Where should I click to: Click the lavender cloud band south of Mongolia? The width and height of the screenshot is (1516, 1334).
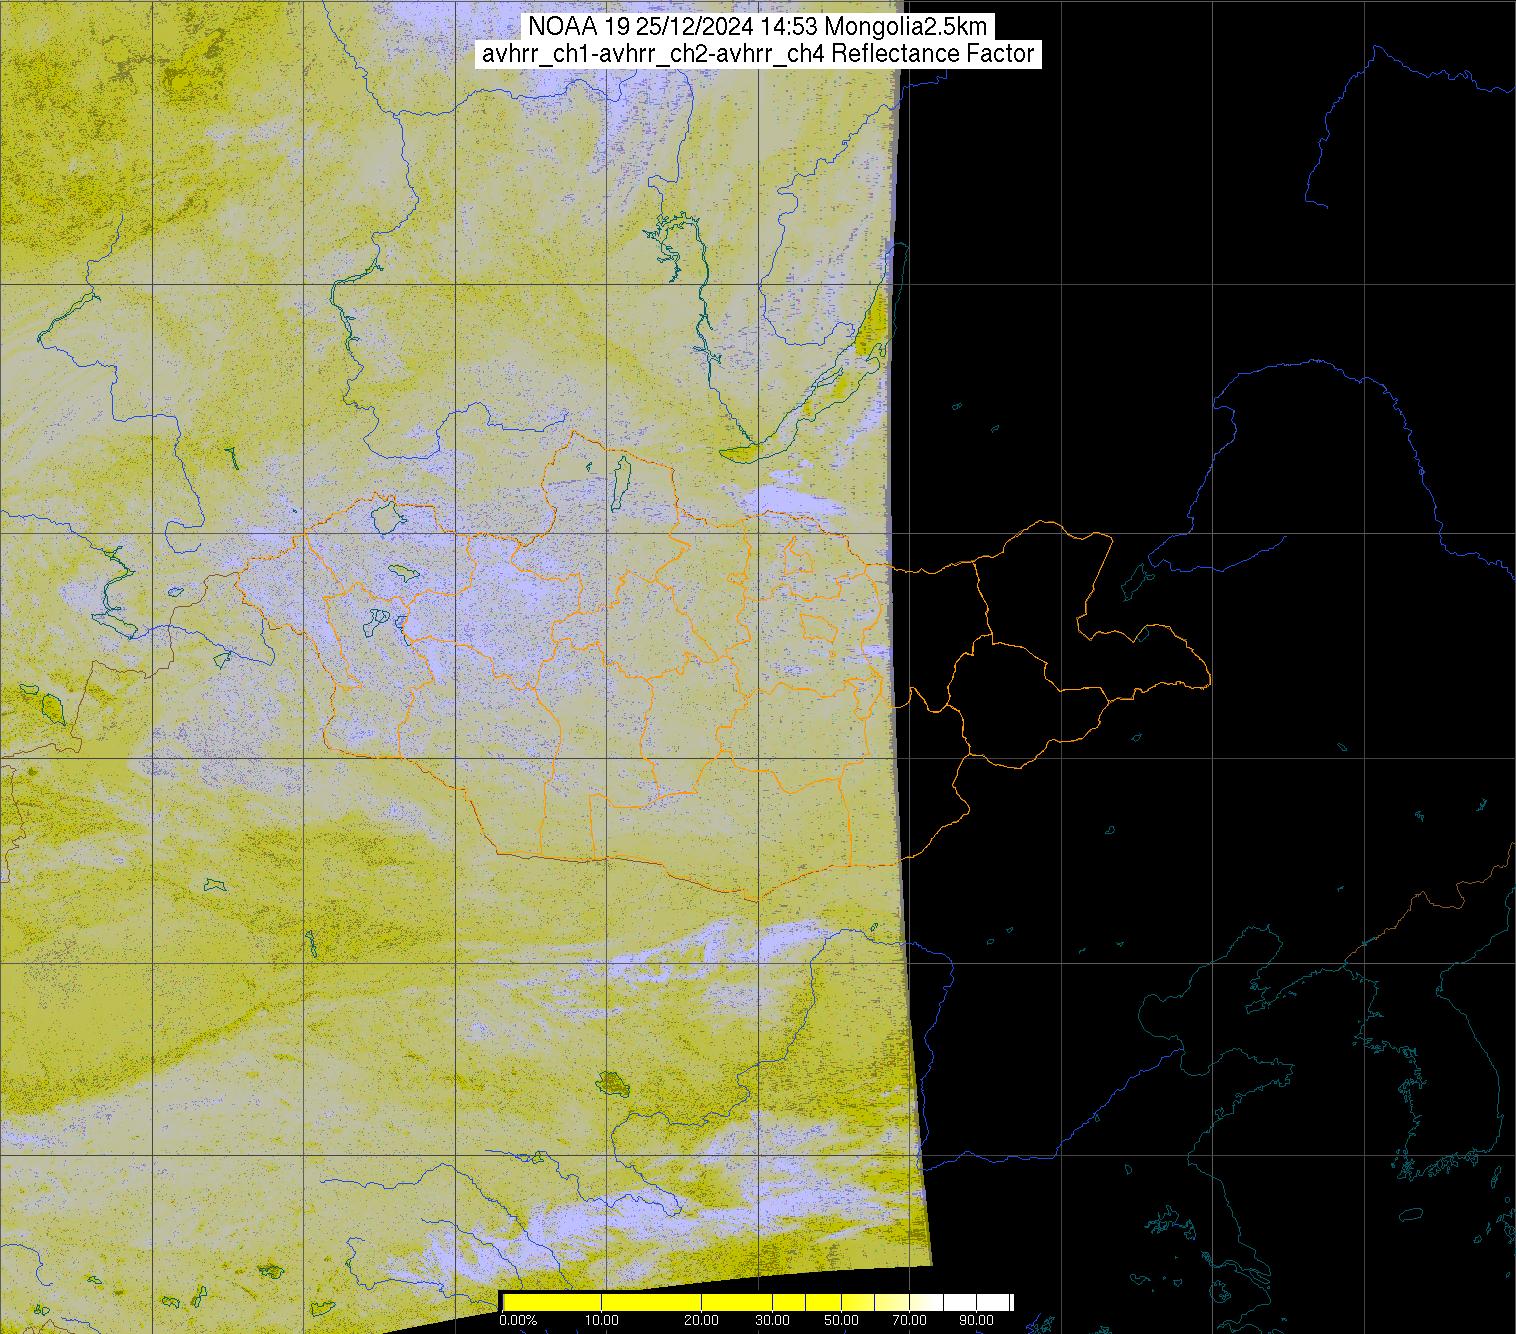700,962
